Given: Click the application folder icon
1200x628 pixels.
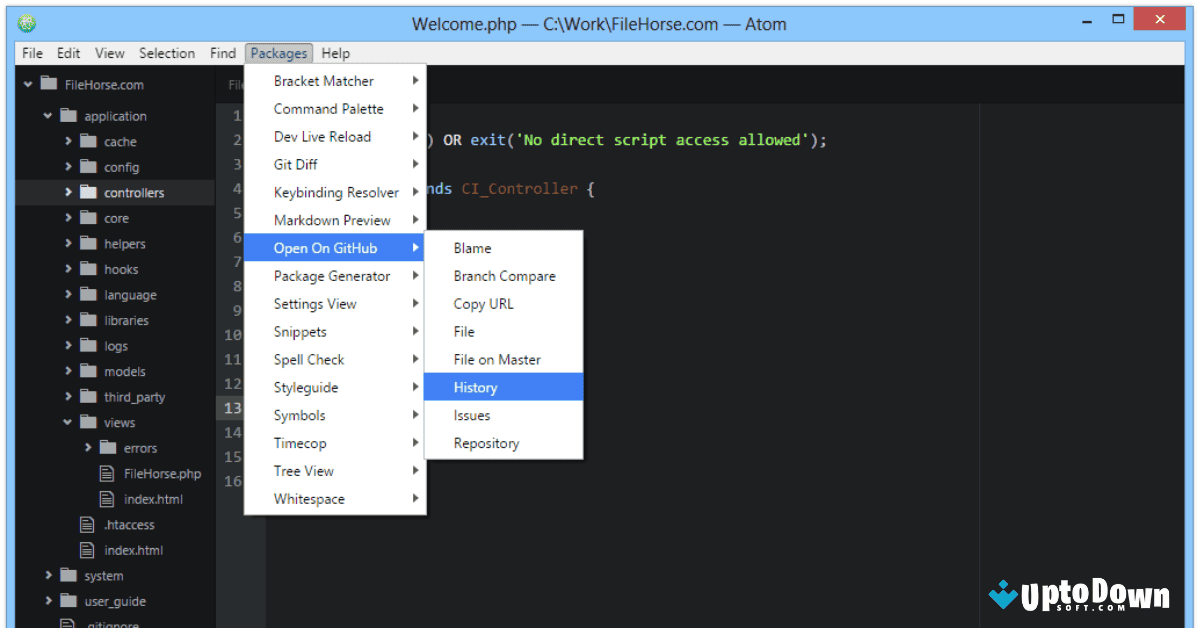Looking at the screenshot, I should pyautogui.click(x=70, y=115).
